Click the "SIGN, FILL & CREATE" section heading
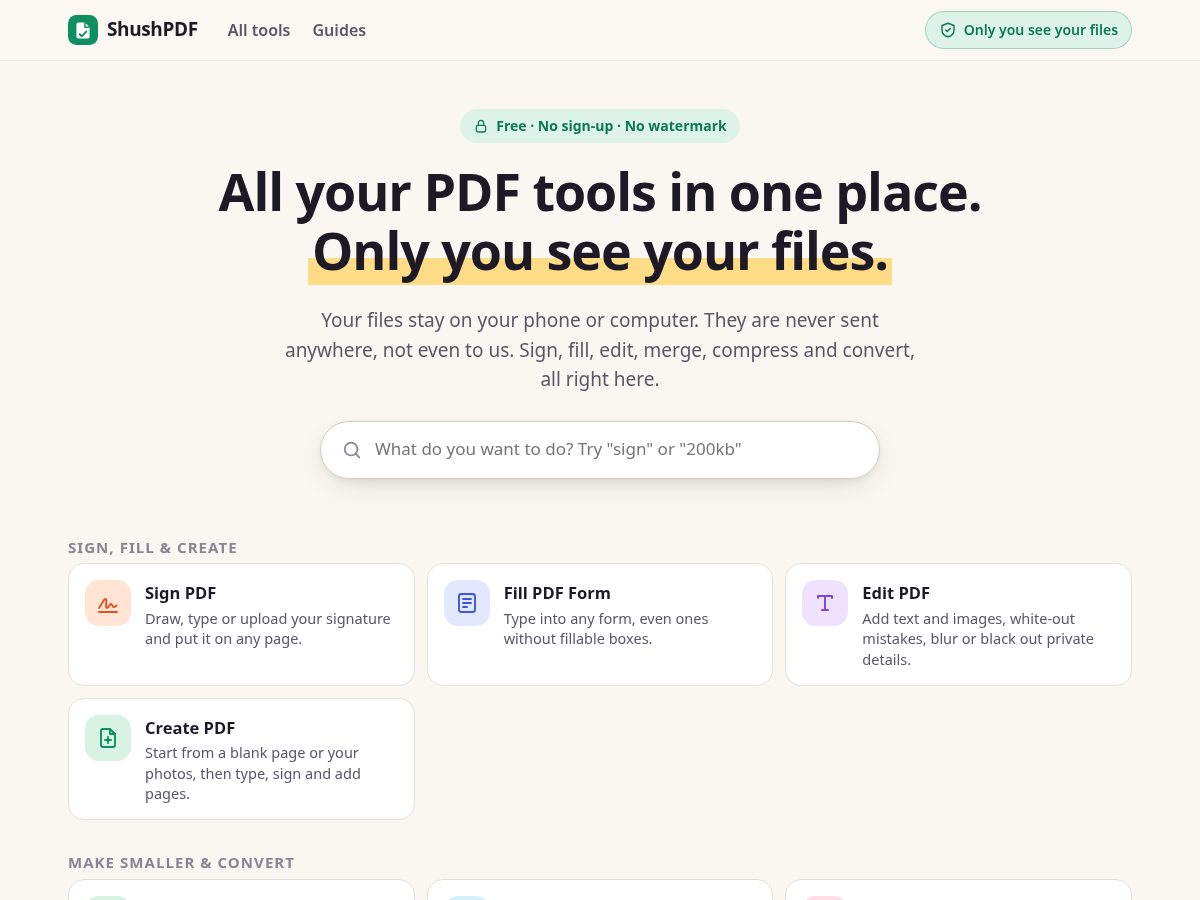This screenshot has width=1200, height=900. click(153, 548)
